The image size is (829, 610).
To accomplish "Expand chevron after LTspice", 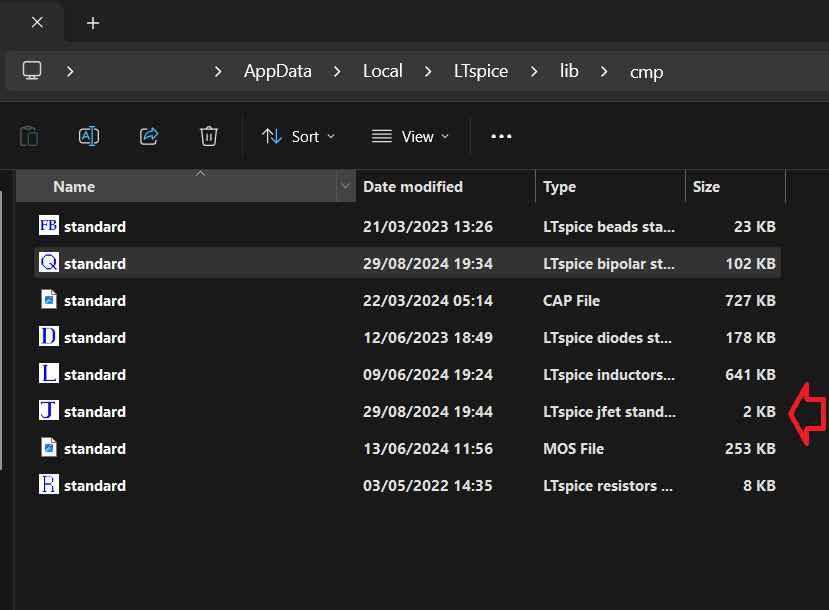I will [x=534, y=71].
